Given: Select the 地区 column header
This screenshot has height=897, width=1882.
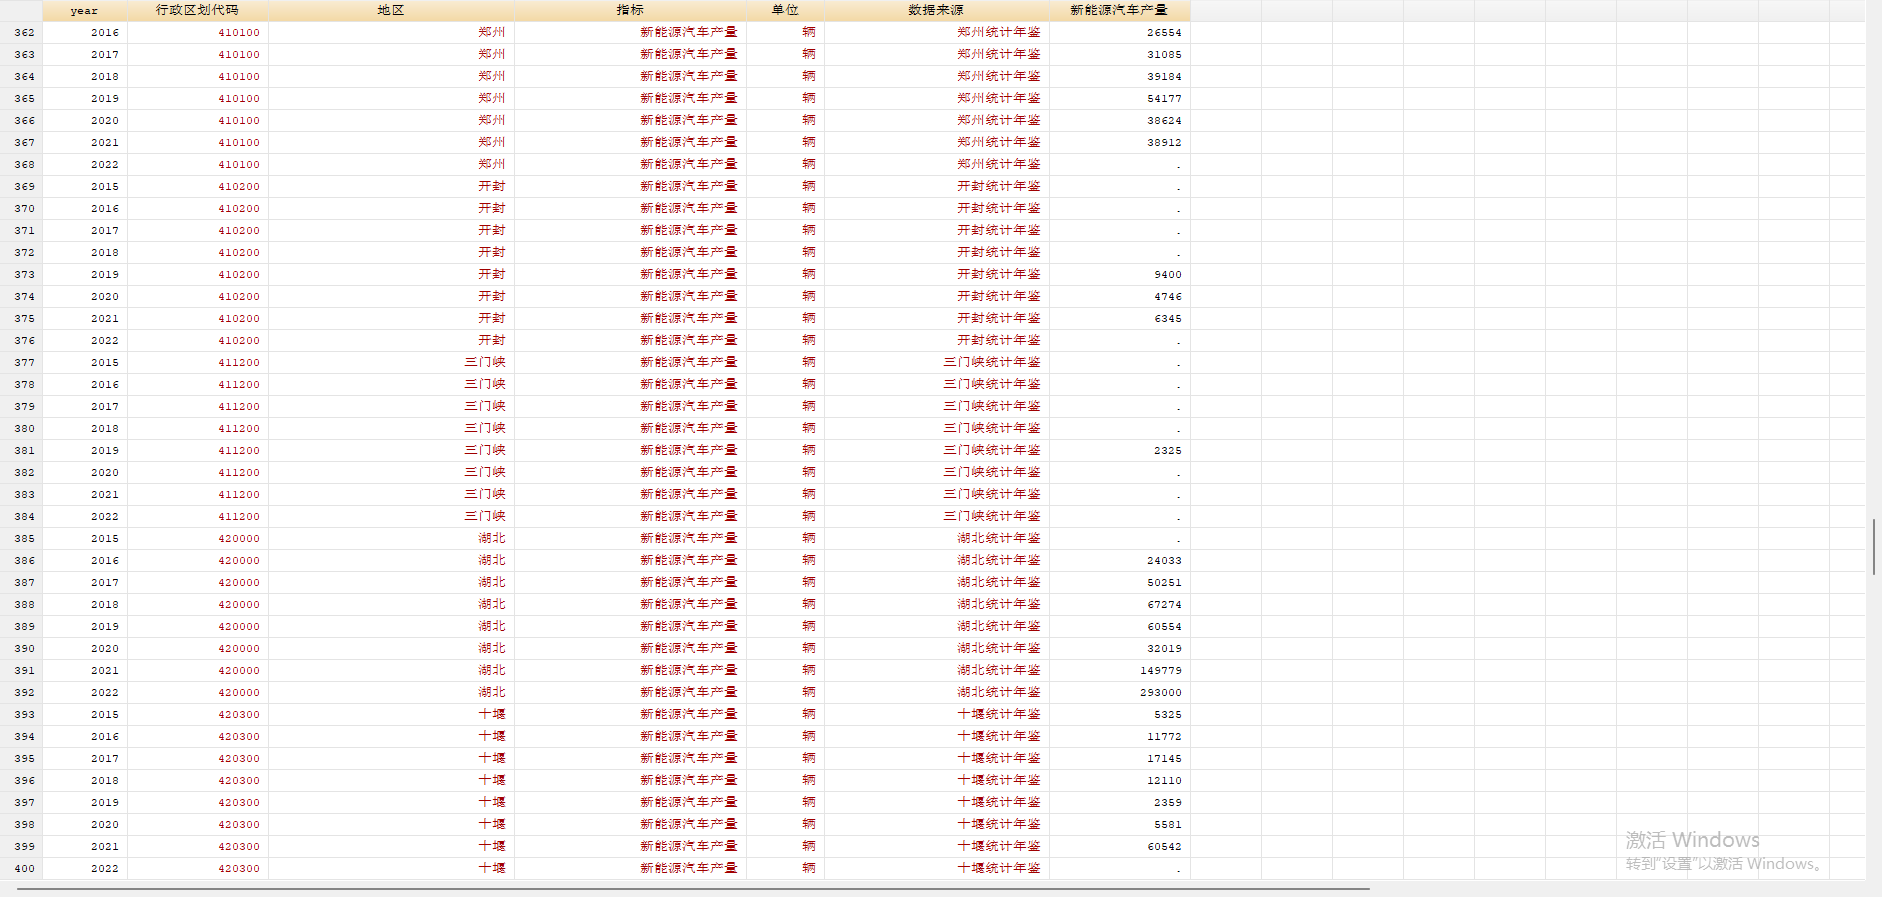Looking at the screenshot, I should tap(391, 10).
